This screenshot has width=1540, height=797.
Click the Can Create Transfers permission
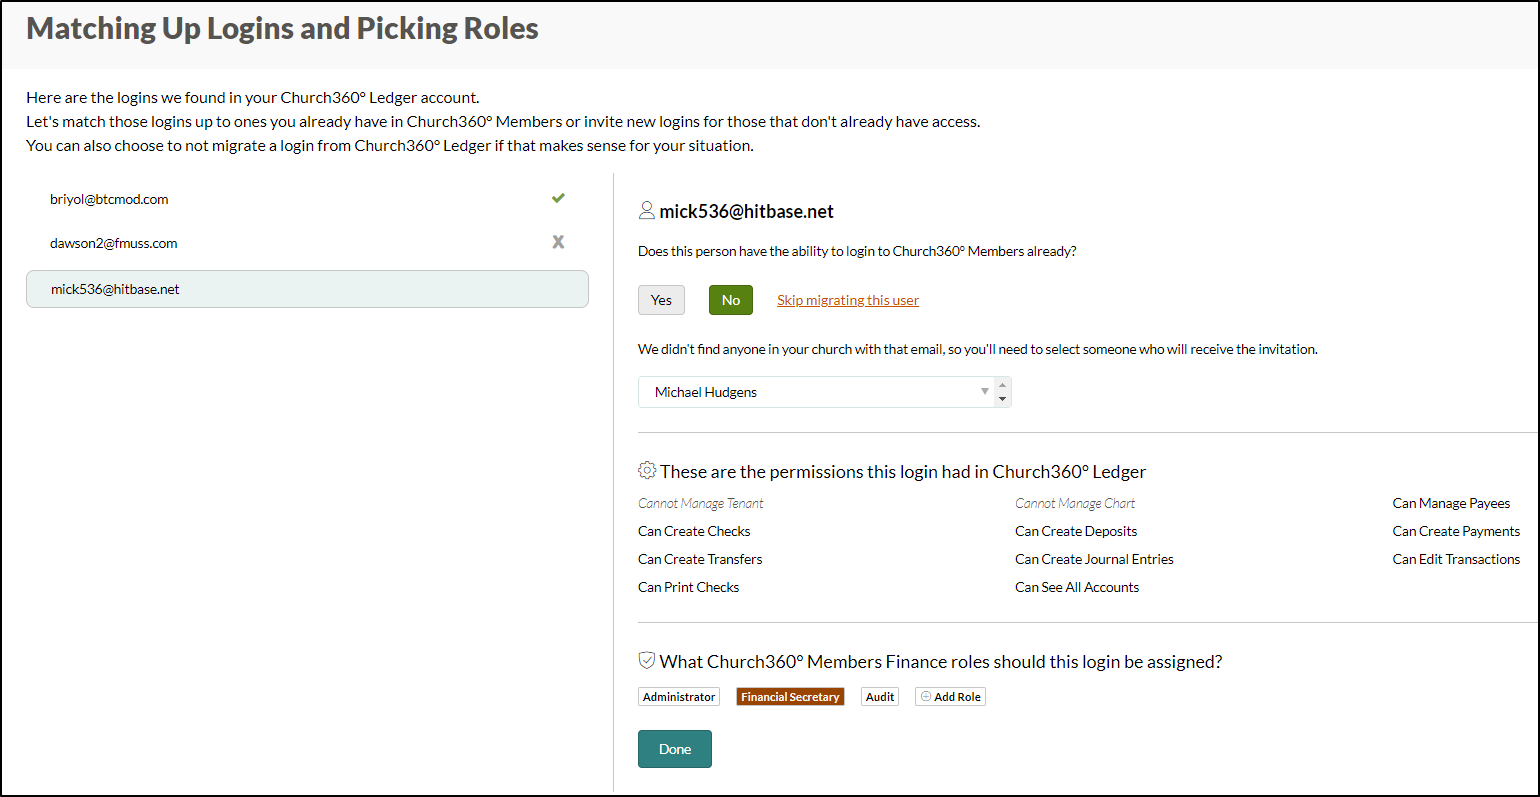700,559
